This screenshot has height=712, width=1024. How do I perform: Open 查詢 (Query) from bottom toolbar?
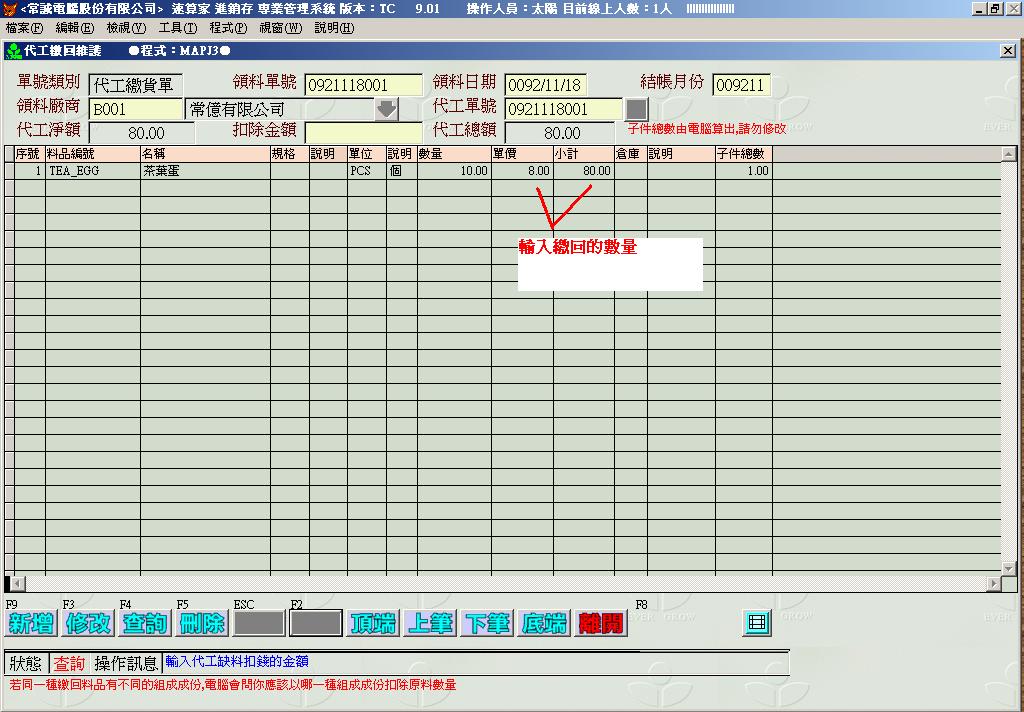[144, 623]
